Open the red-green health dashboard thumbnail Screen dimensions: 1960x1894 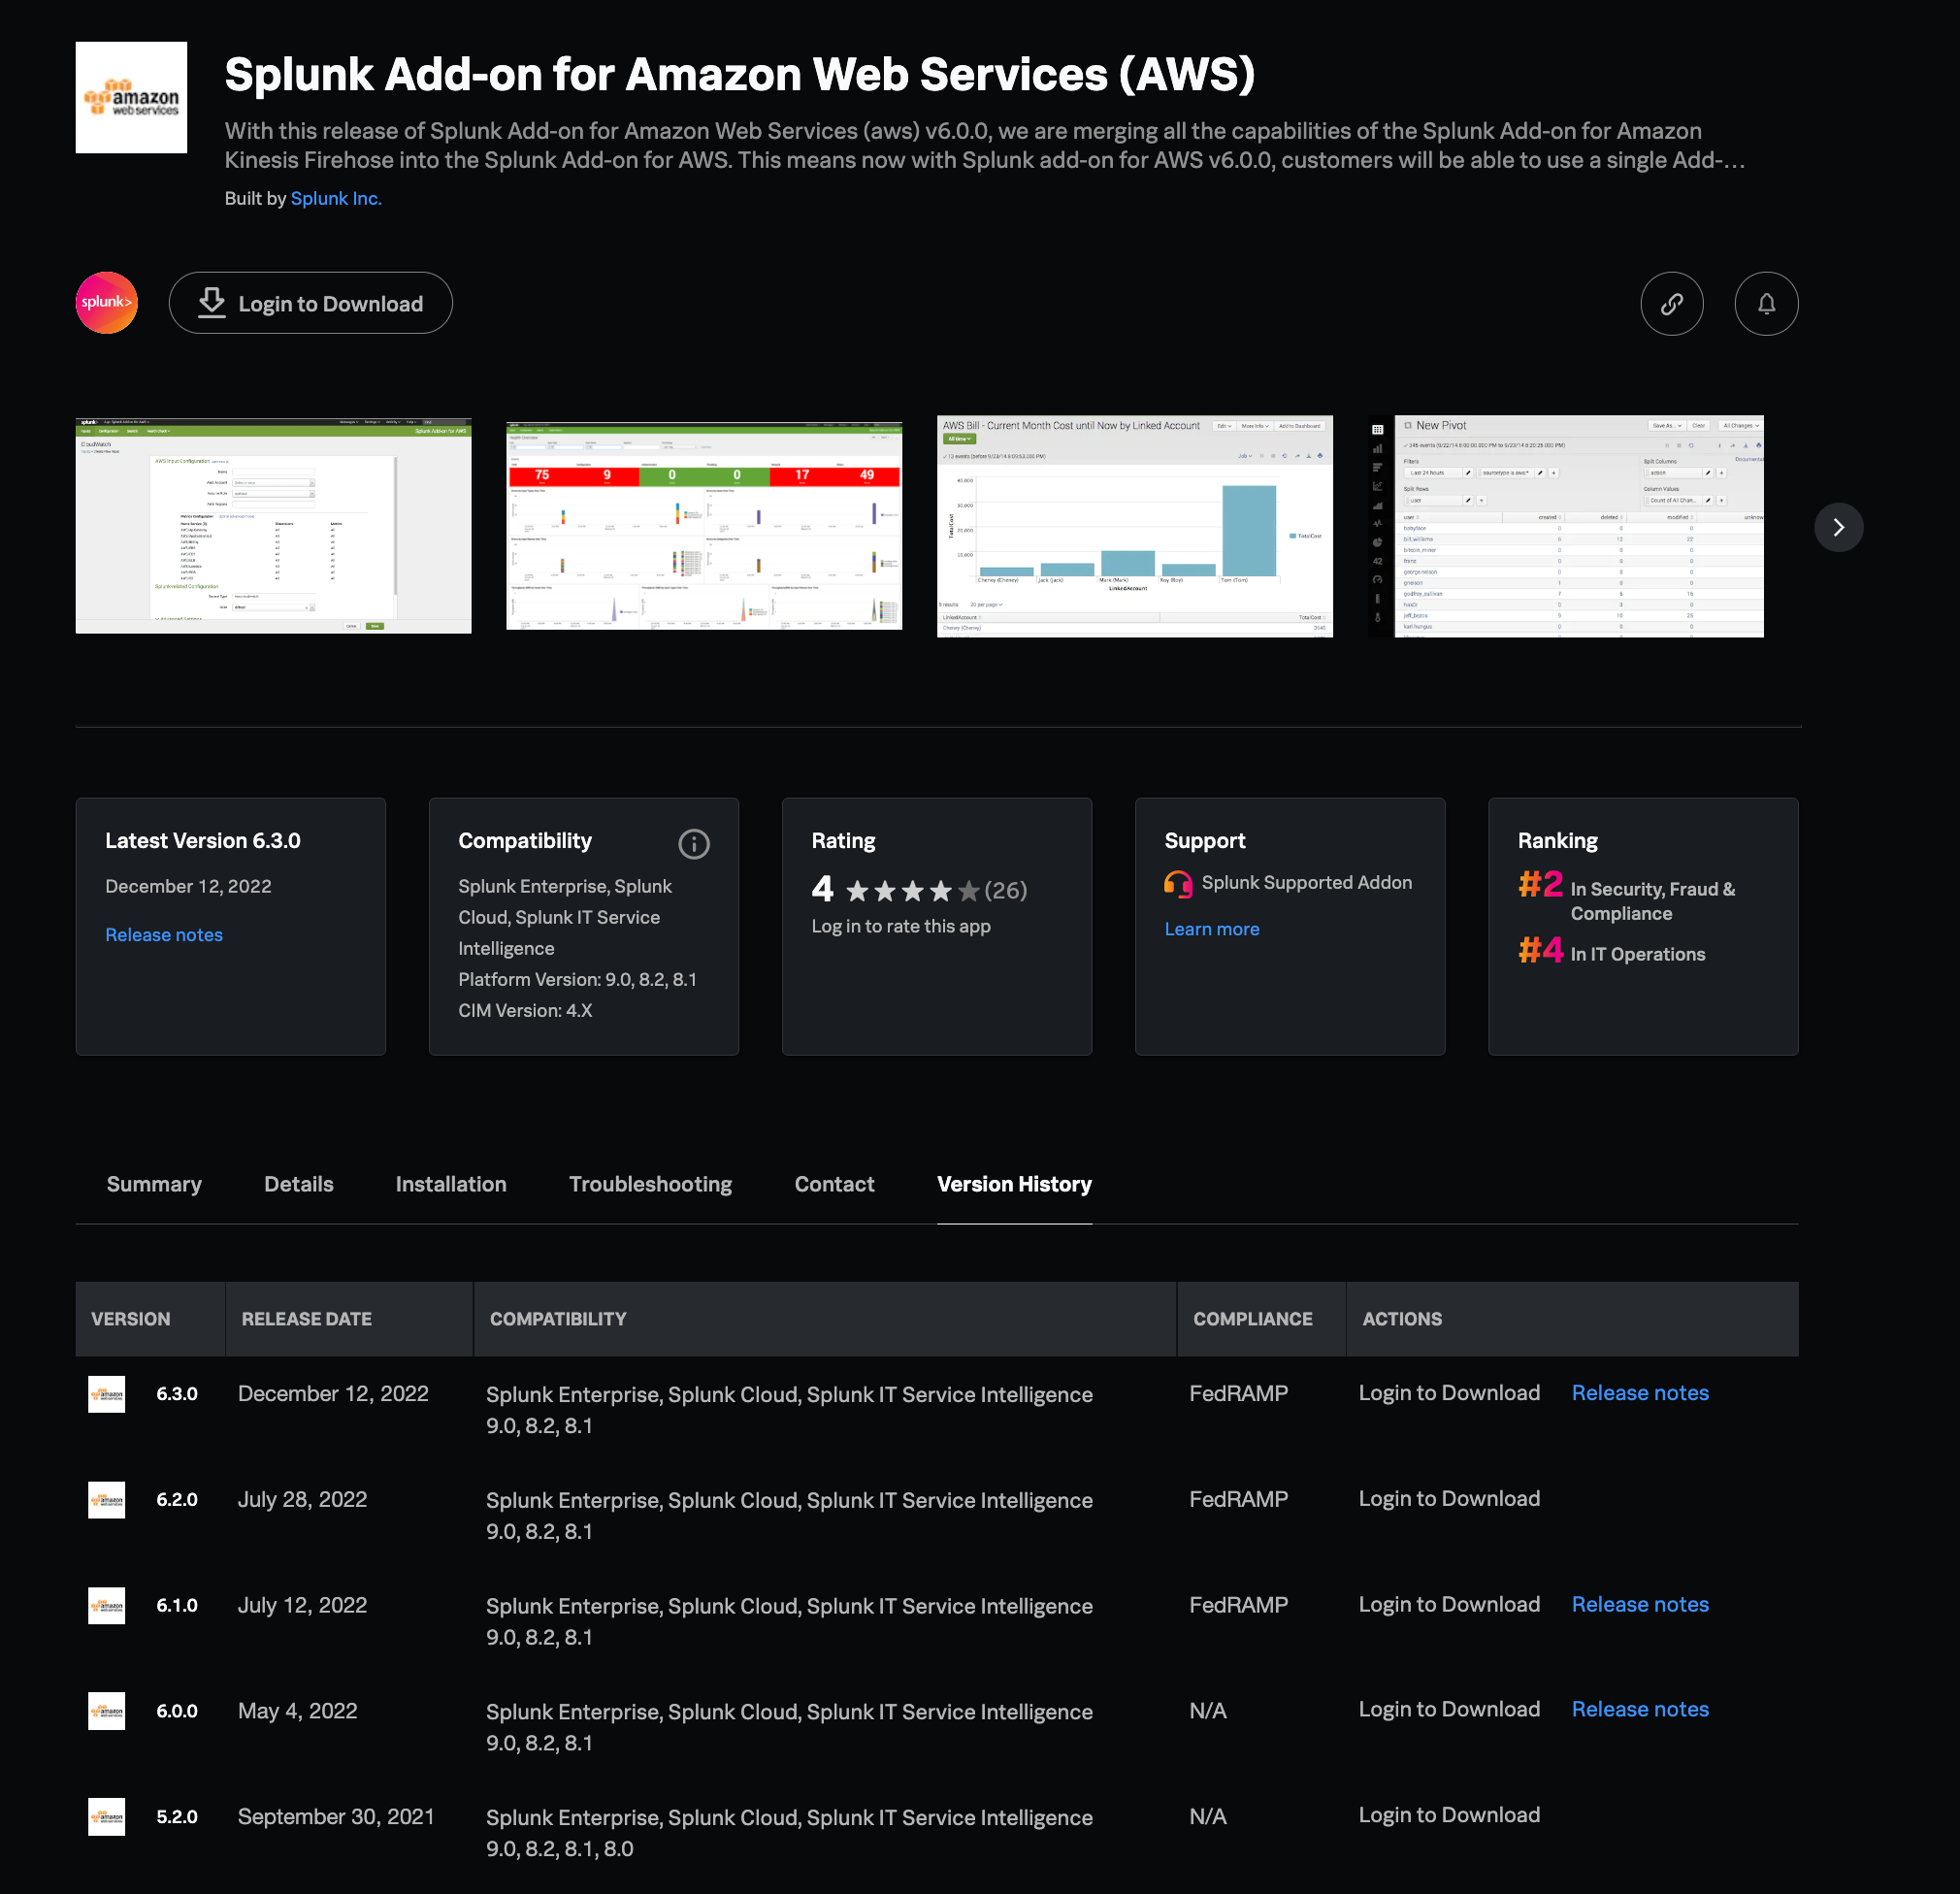pyautogui.click(x=704, y=526)
